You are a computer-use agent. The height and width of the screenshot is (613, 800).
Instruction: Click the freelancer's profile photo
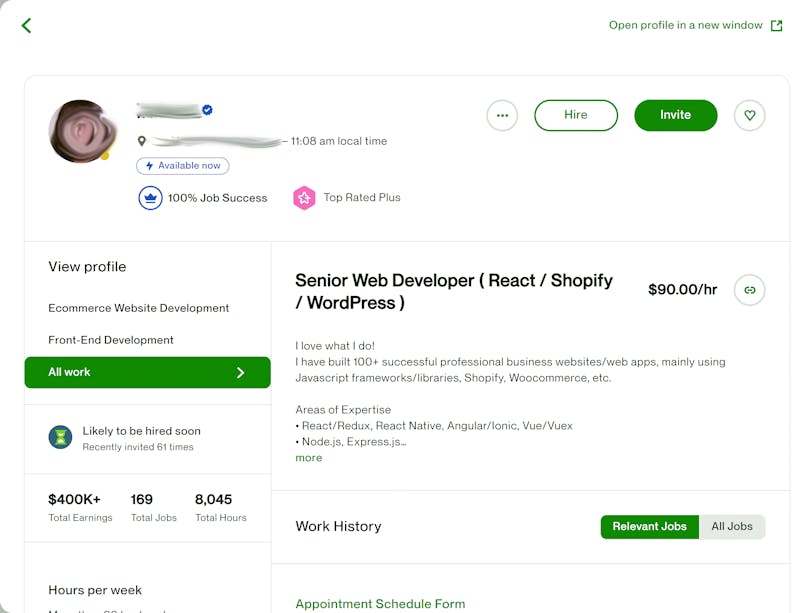(83, 131)
